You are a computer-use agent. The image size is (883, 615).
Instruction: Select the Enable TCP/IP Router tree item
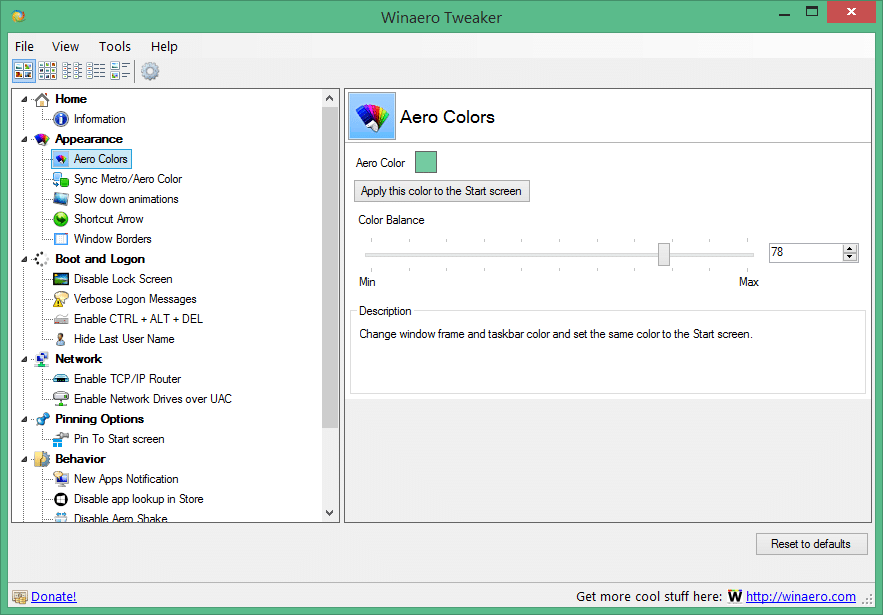tap(128, 379)
